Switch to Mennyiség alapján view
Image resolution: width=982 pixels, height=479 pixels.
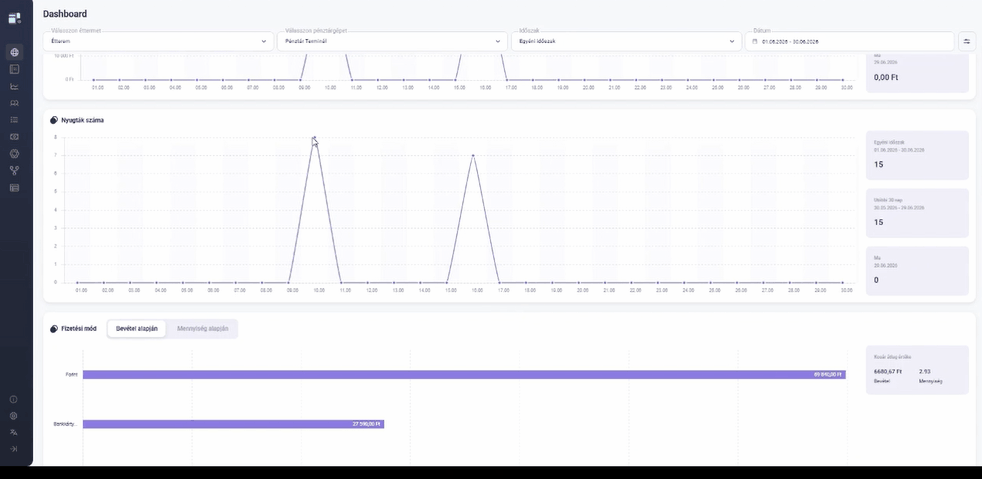[202, 329]
